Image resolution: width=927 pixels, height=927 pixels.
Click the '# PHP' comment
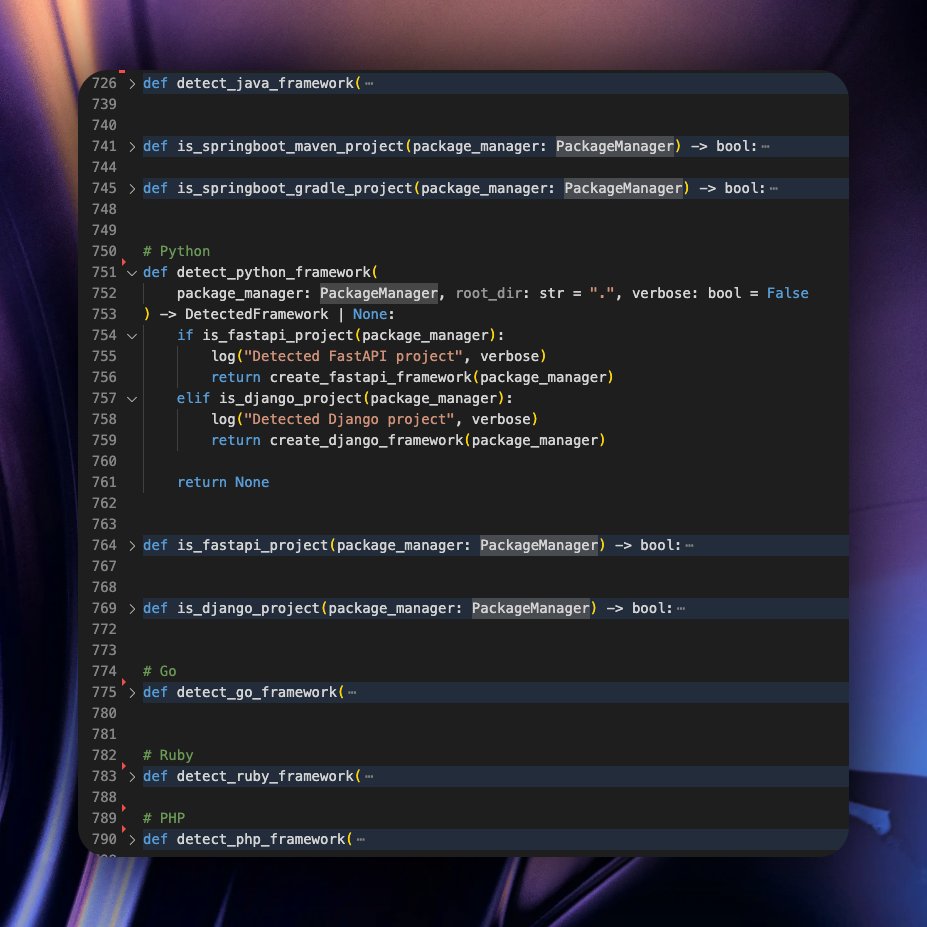tap(164, 818)
